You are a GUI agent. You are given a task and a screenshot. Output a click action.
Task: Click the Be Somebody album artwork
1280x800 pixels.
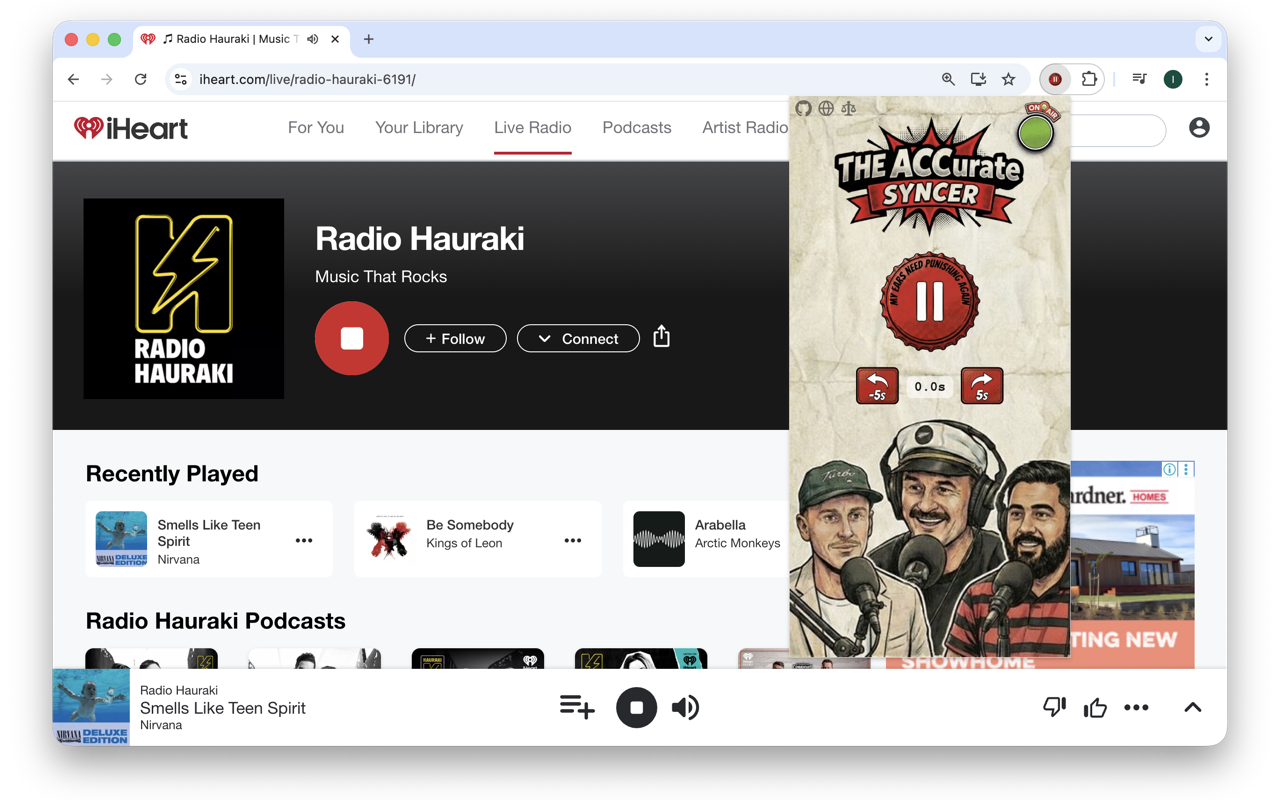[390, 539]
